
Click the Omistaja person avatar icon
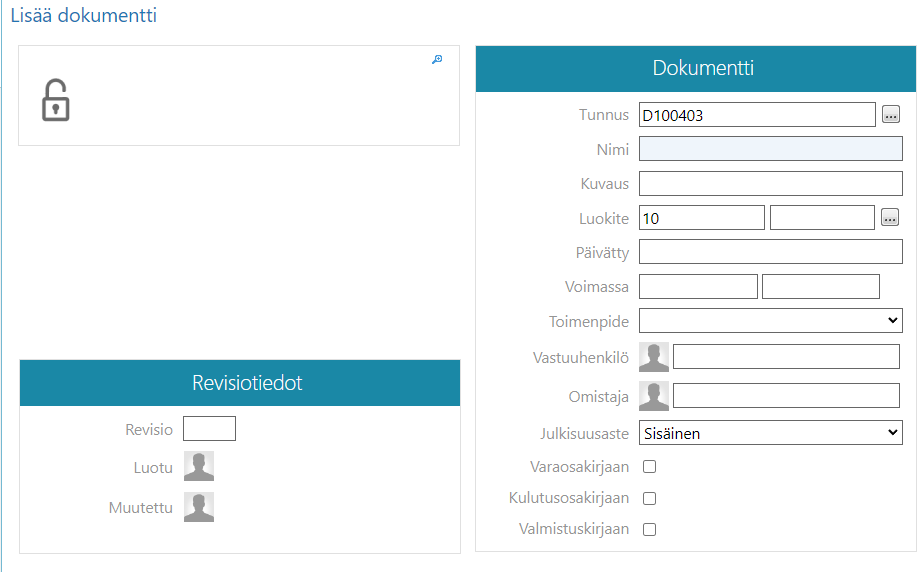[x=654, y=396]
